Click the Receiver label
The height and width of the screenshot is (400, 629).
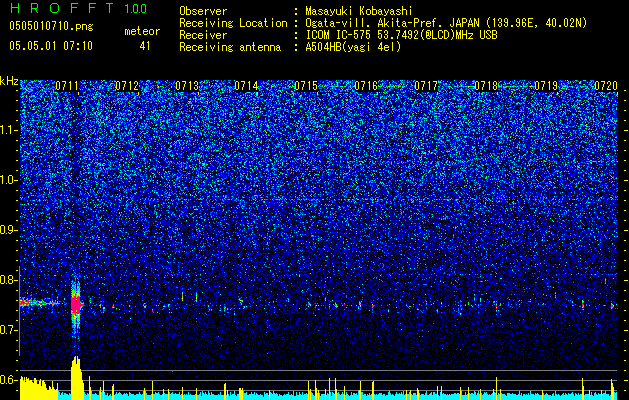point(203,35)
